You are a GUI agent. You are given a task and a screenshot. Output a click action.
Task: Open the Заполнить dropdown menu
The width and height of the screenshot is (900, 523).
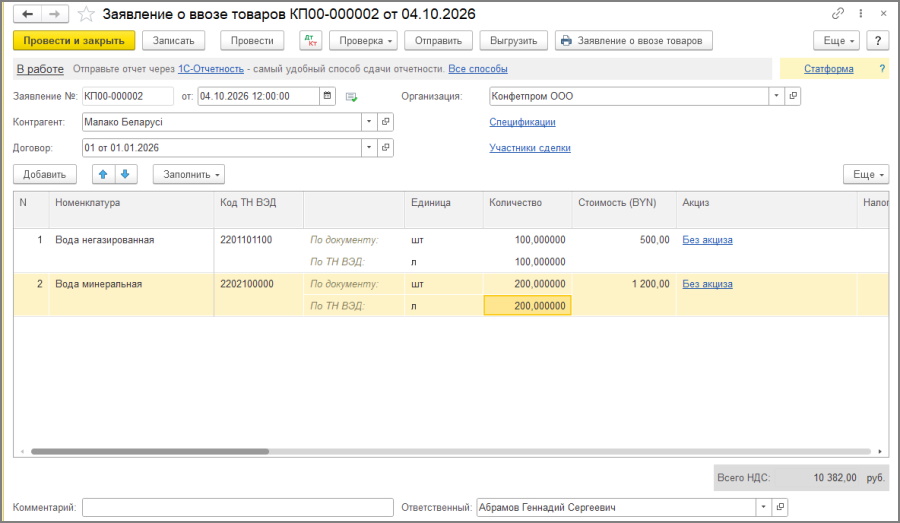[188, 174]
